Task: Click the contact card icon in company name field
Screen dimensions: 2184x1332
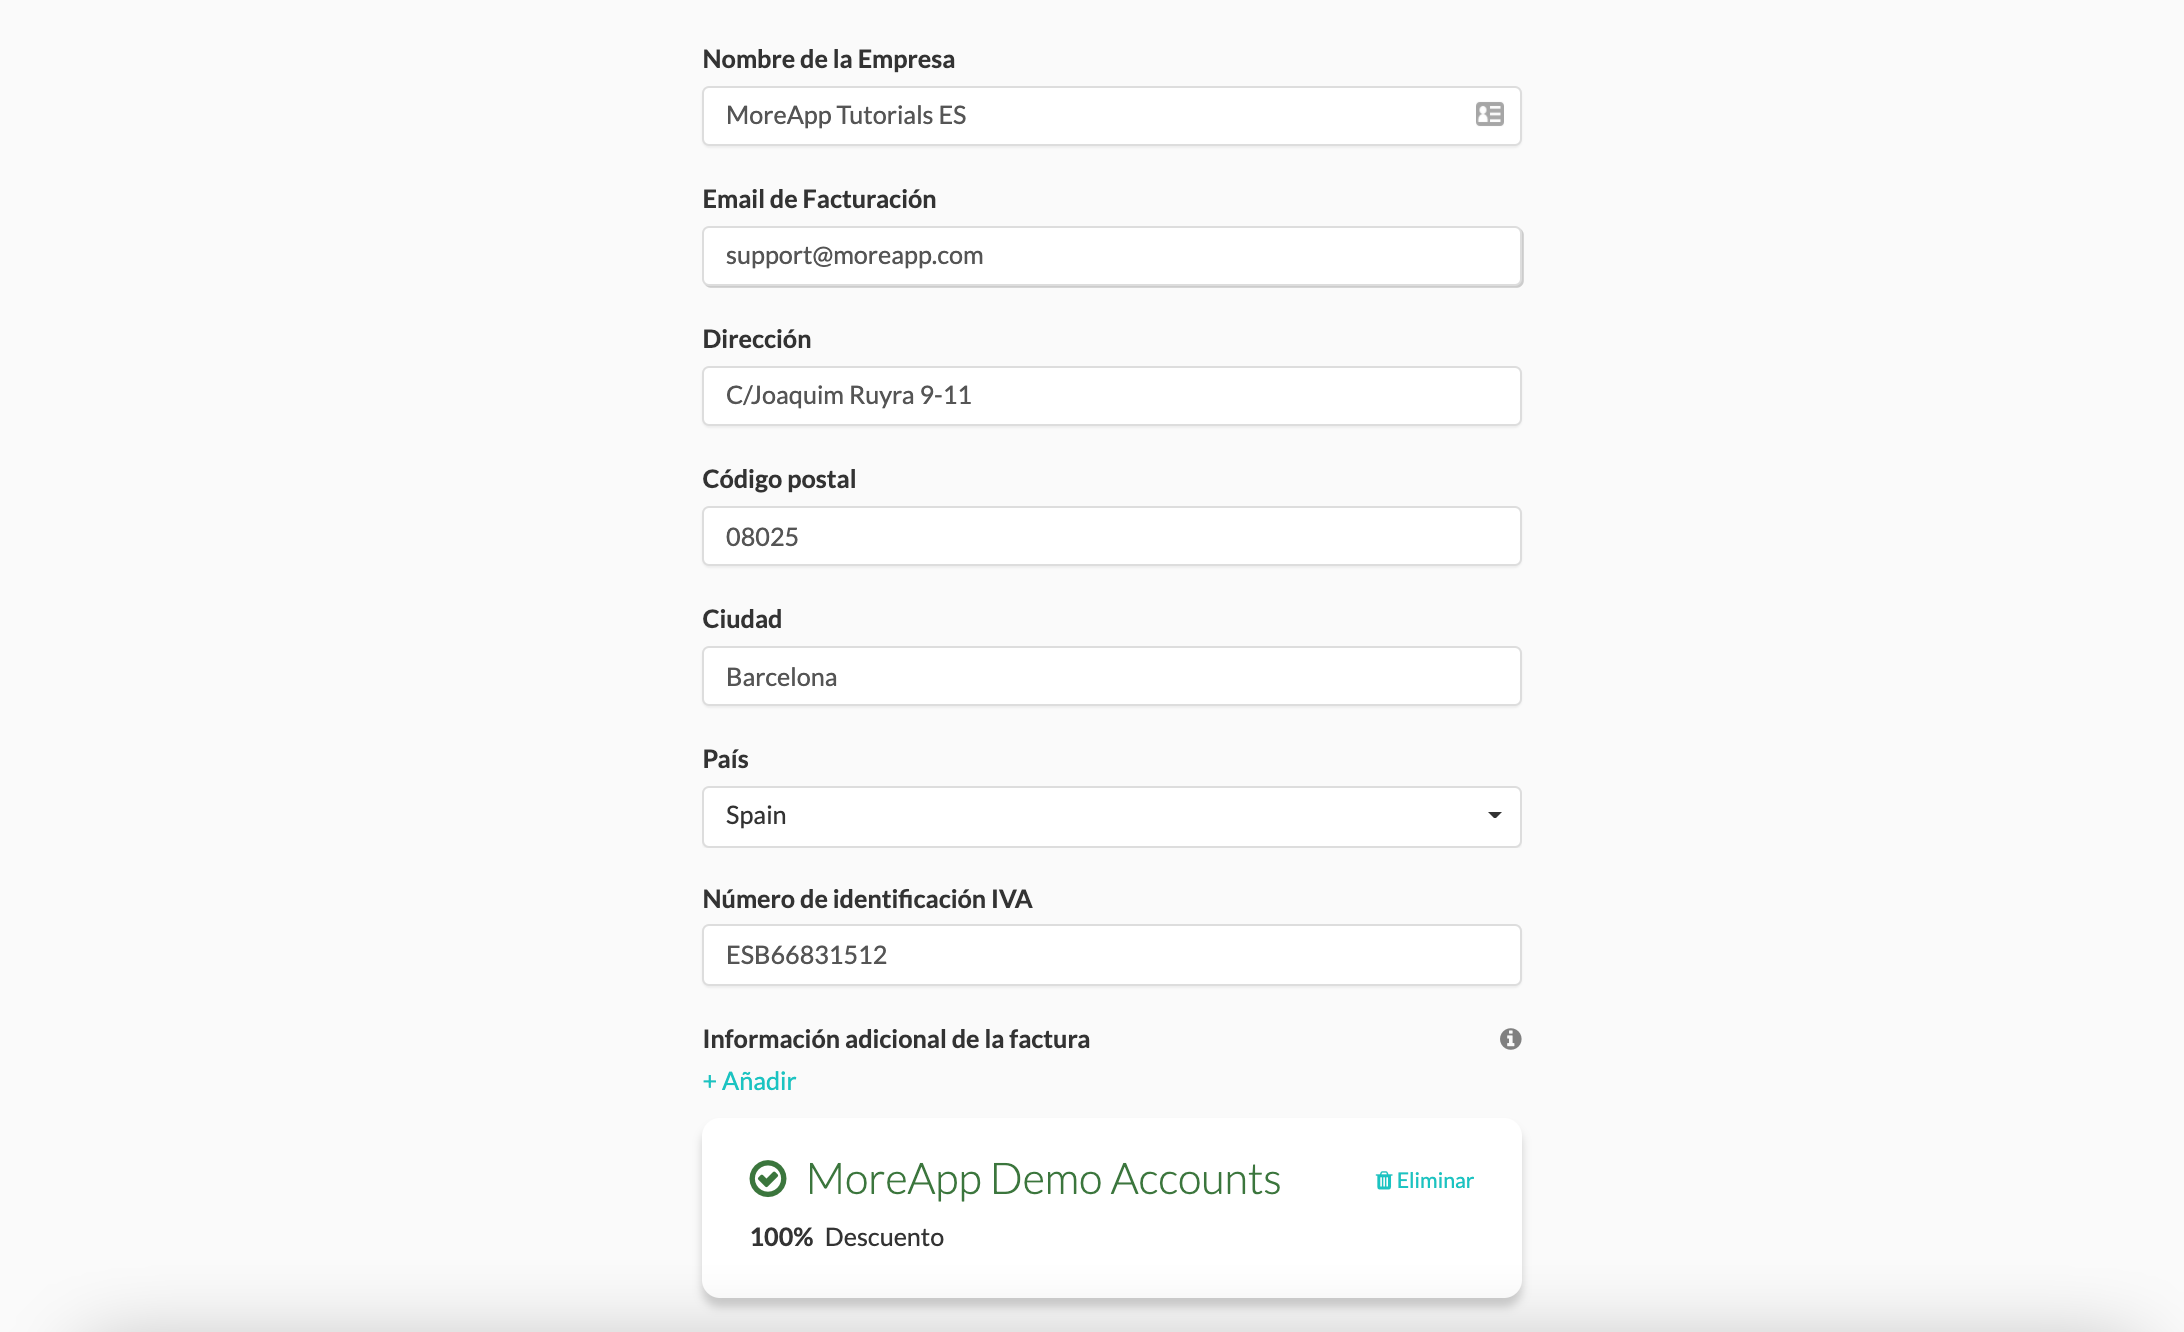Action: [1489, 114]
